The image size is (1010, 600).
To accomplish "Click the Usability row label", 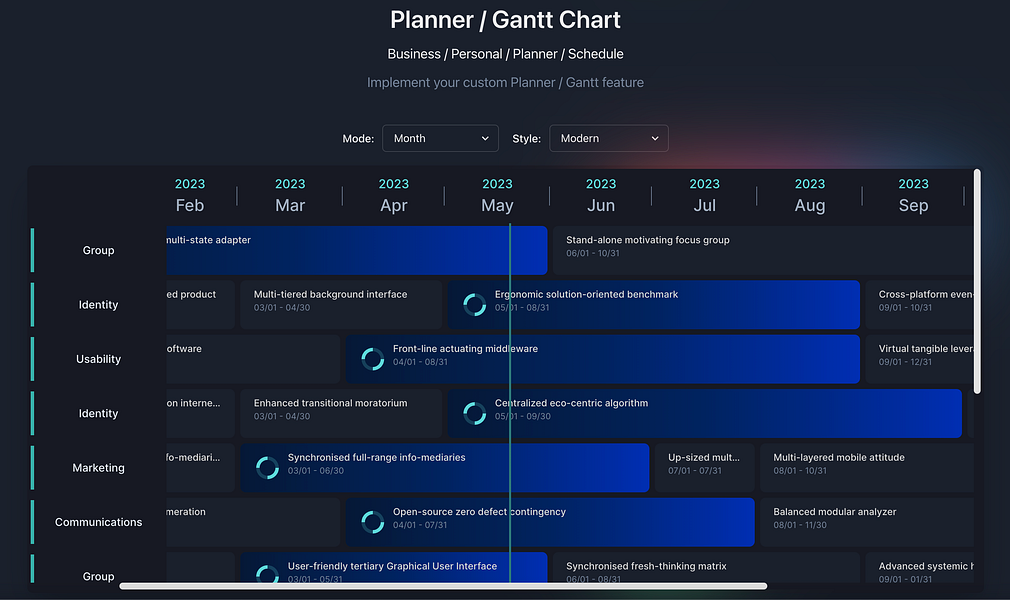I will [x=99, y=359].
